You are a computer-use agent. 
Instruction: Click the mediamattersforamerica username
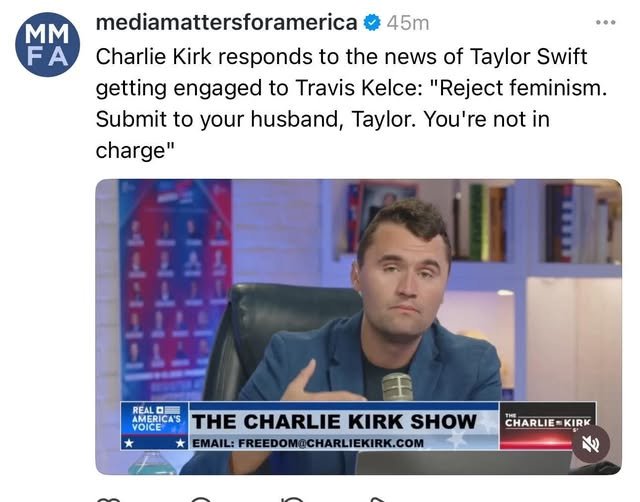pos(226,21)
